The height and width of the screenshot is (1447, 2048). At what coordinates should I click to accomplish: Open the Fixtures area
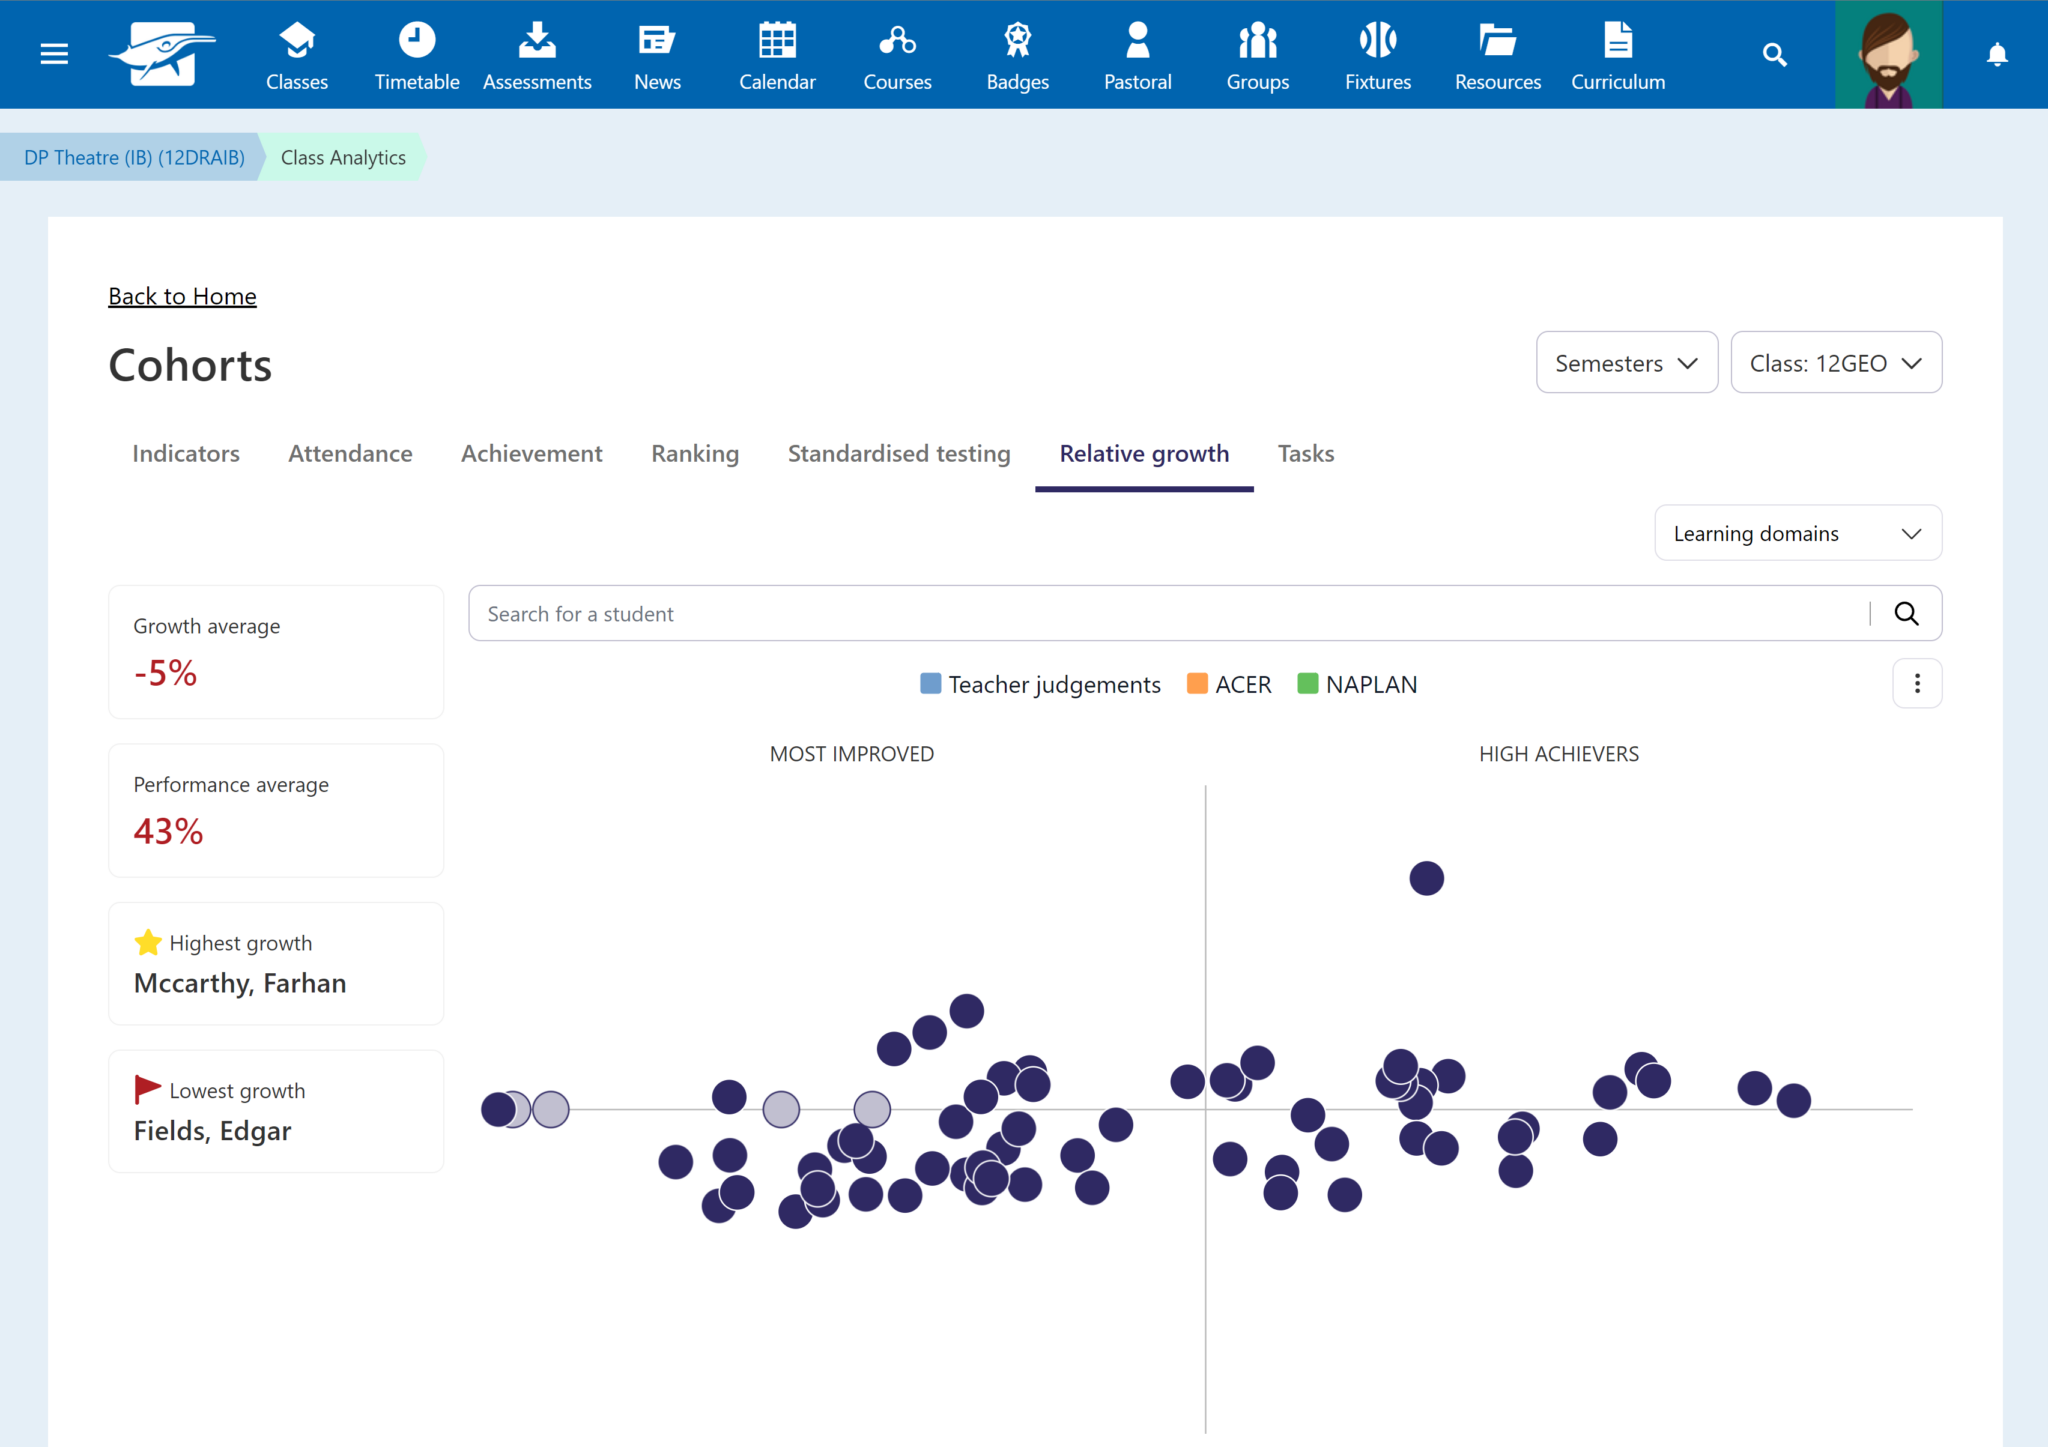click(x=1377, y=54)
